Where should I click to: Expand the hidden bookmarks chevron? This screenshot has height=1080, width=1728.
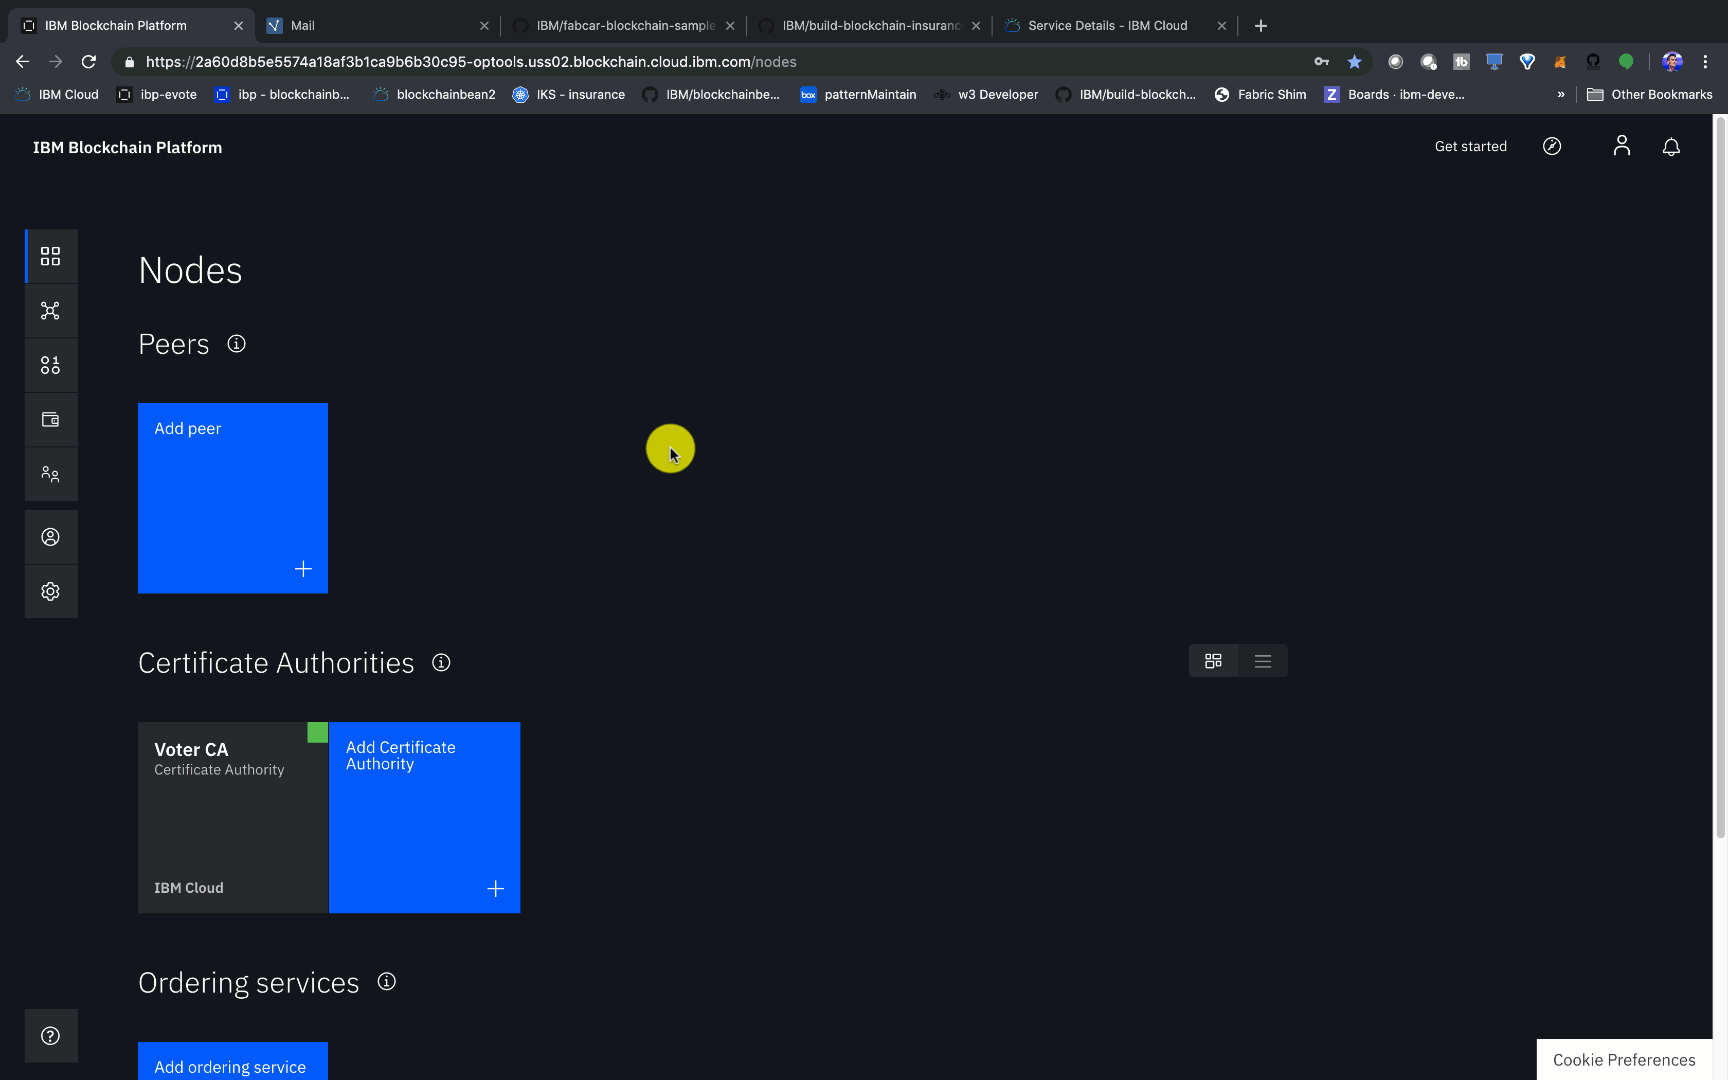[1561, 95]
